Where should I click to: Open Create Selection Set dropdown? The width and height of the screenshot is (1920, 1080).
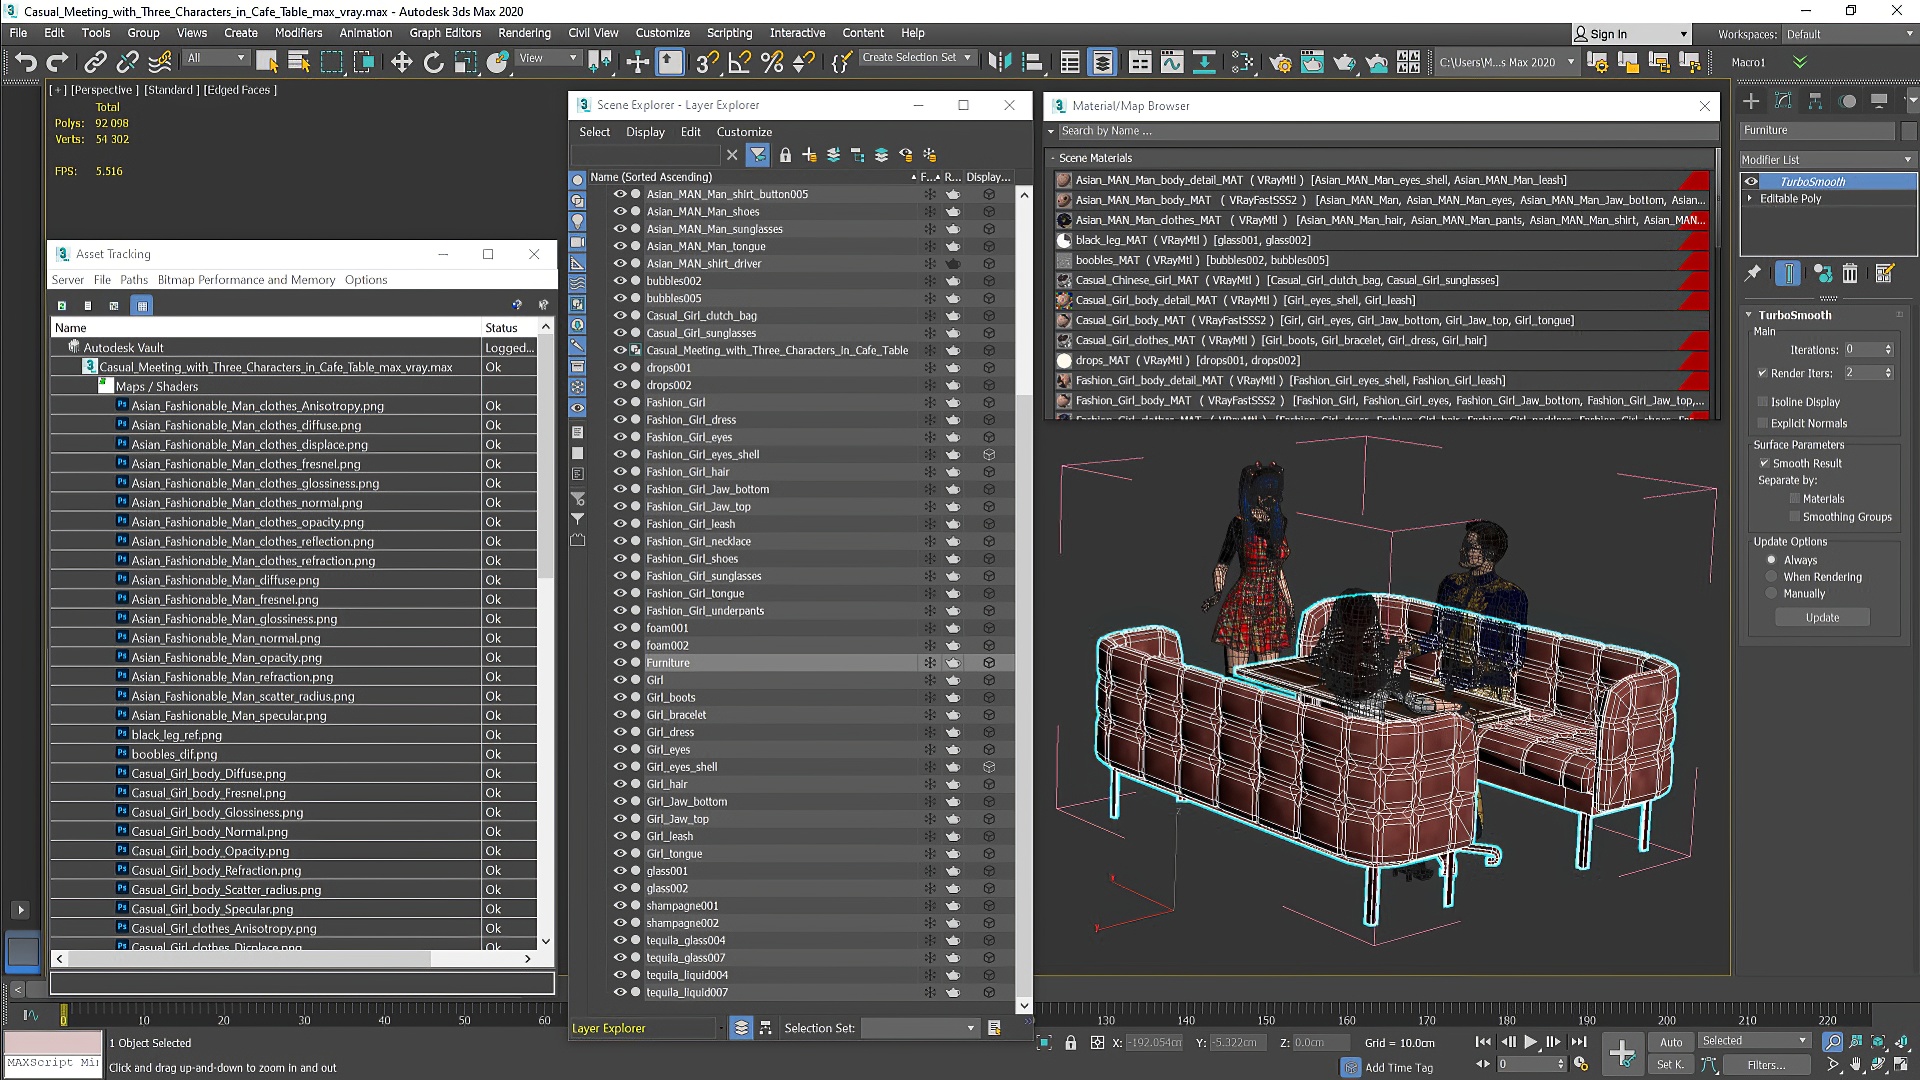917,58
